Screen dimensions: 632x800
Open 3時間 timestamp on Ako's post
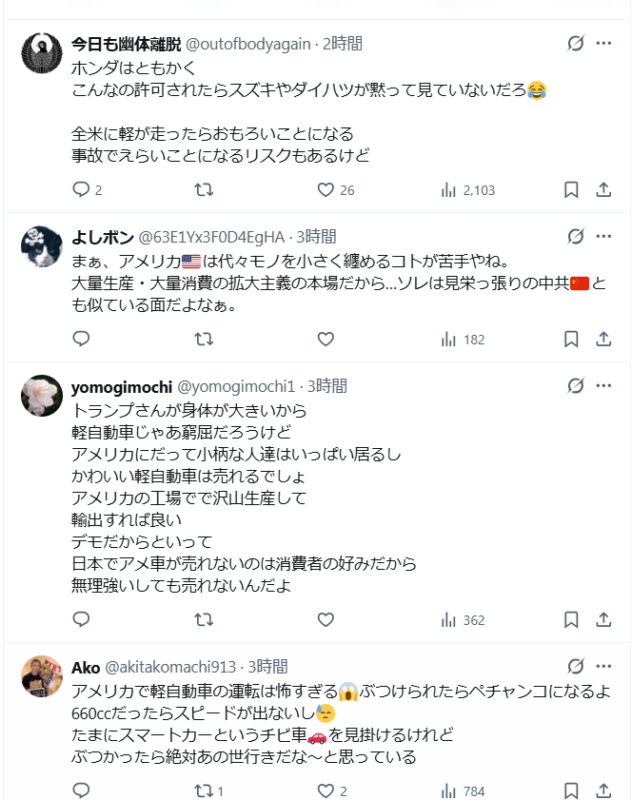268,667
